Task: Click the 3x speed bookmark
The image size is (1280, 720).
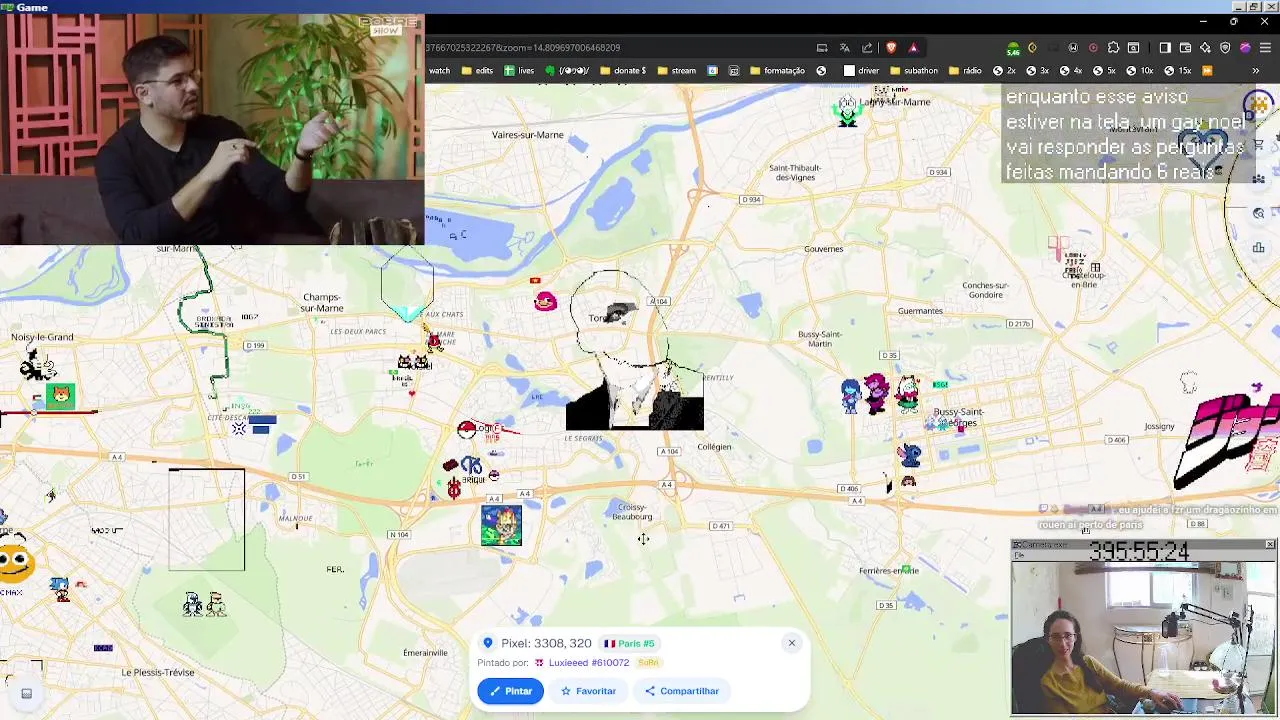Action: [x=1038, y=71]
